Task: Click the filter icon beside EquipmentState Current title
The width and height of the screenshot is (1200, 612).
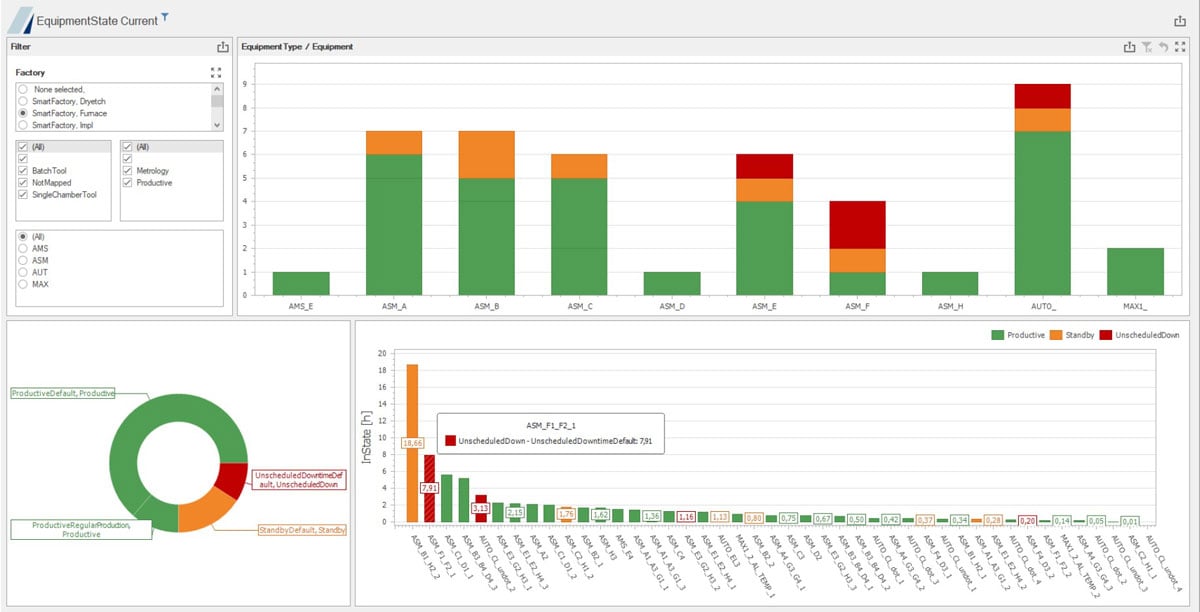Action: click(x=164, y=16)
